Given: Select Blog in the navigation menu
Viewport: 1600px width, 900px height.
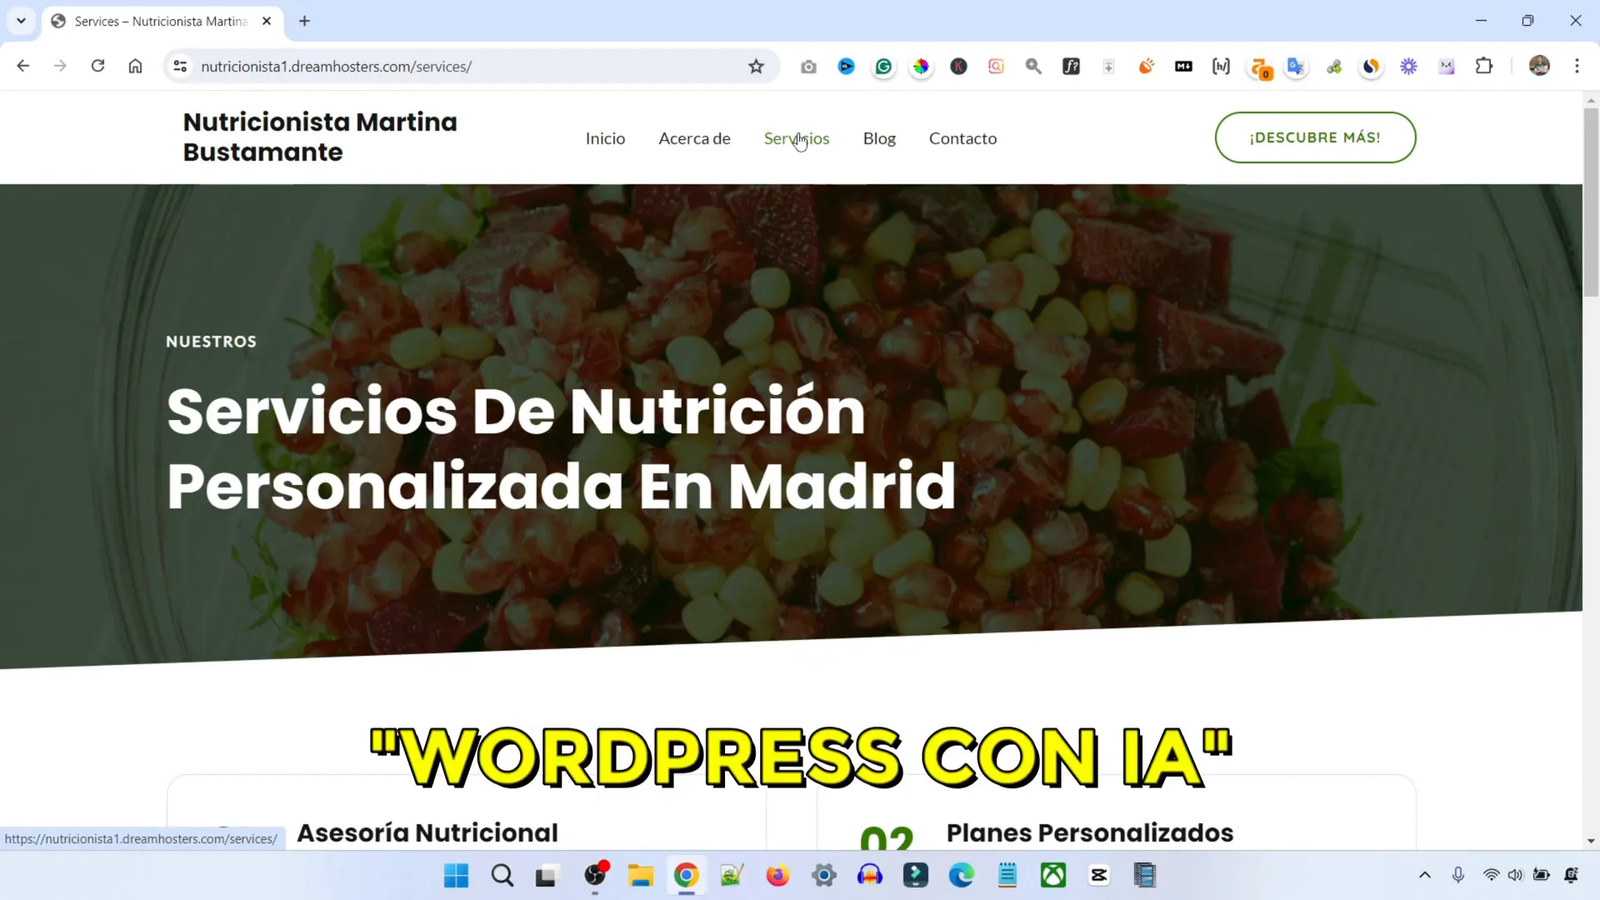Looking at the screenshot, I should pos(879,138).
